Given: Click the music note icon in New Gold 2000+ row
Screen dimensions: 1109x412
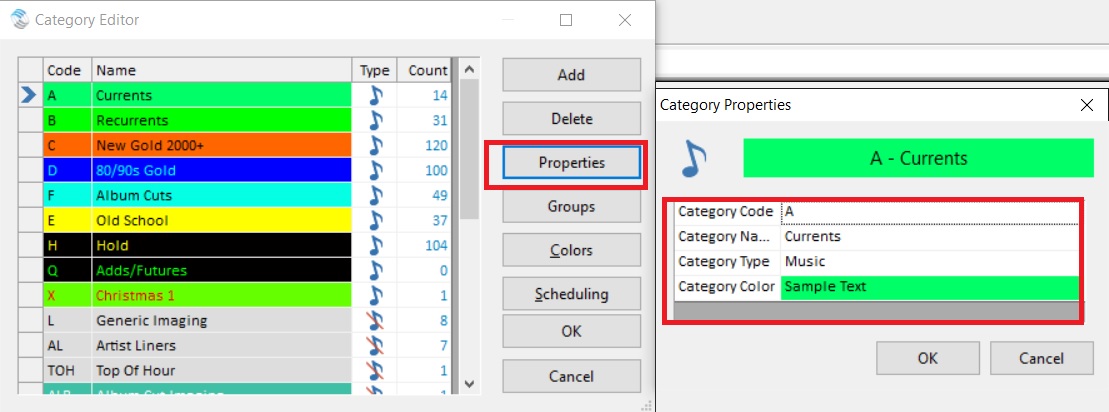Looking at the screenshot, I should click(x=375, y=146).
